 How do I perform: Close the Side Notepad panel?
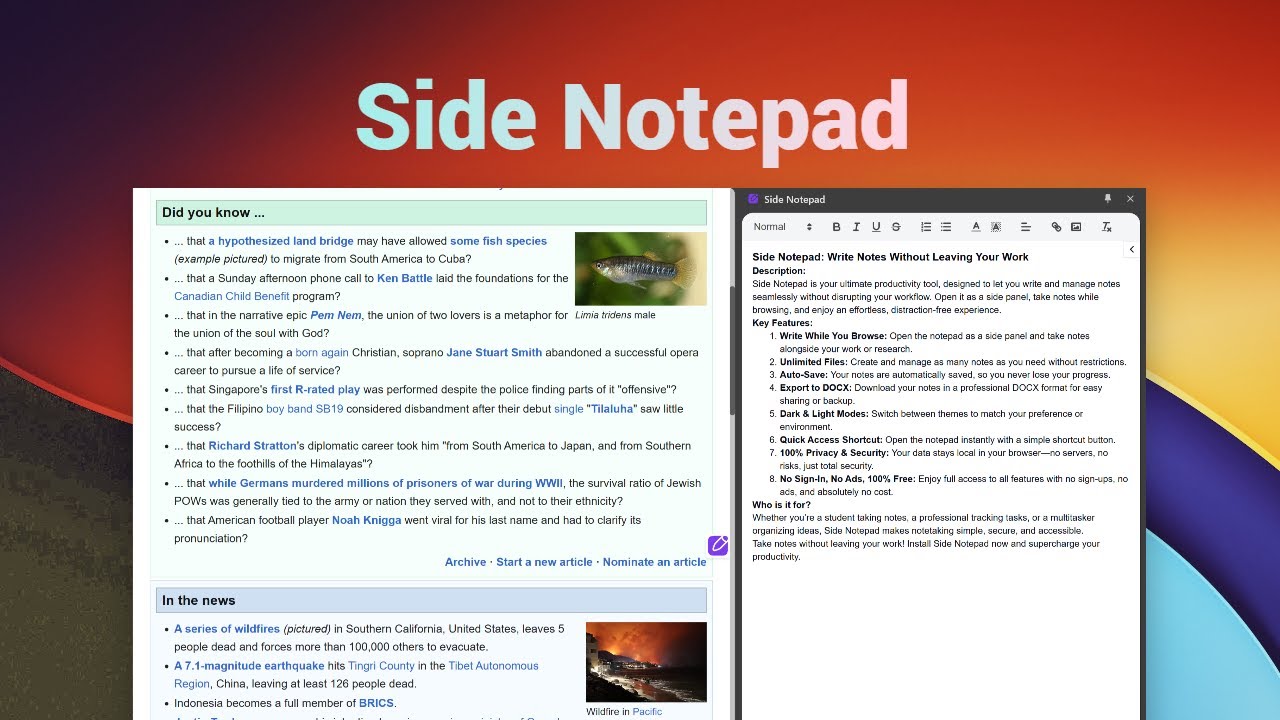coord(1131,199)
